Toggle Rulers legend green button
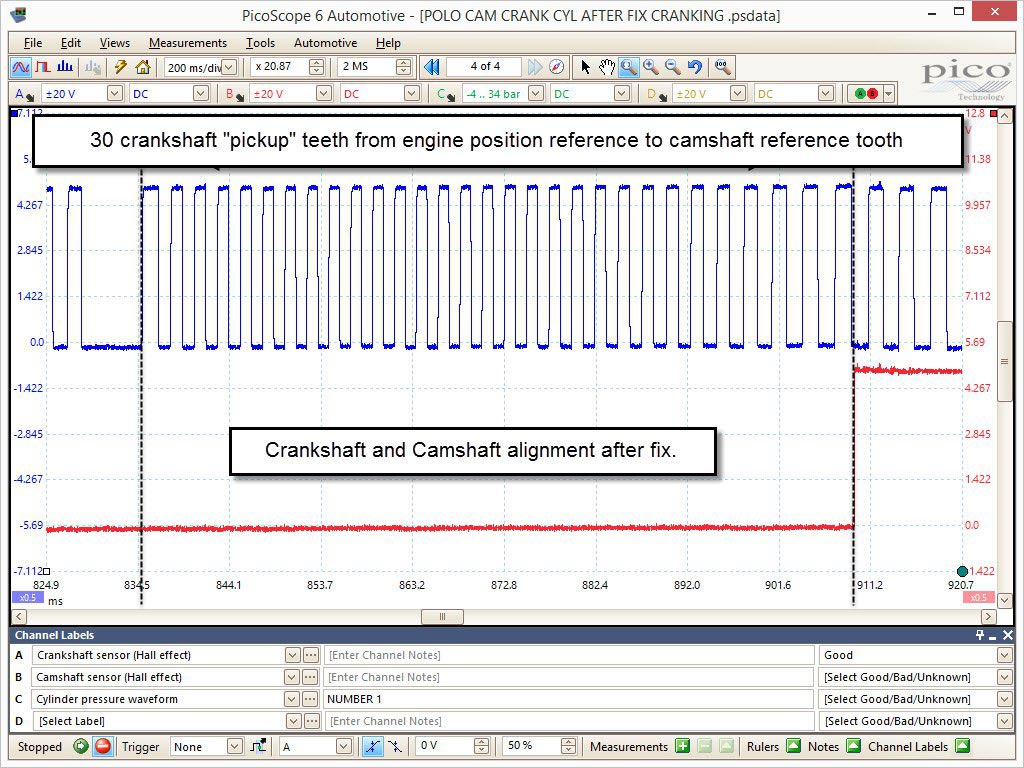 [793, 746]
